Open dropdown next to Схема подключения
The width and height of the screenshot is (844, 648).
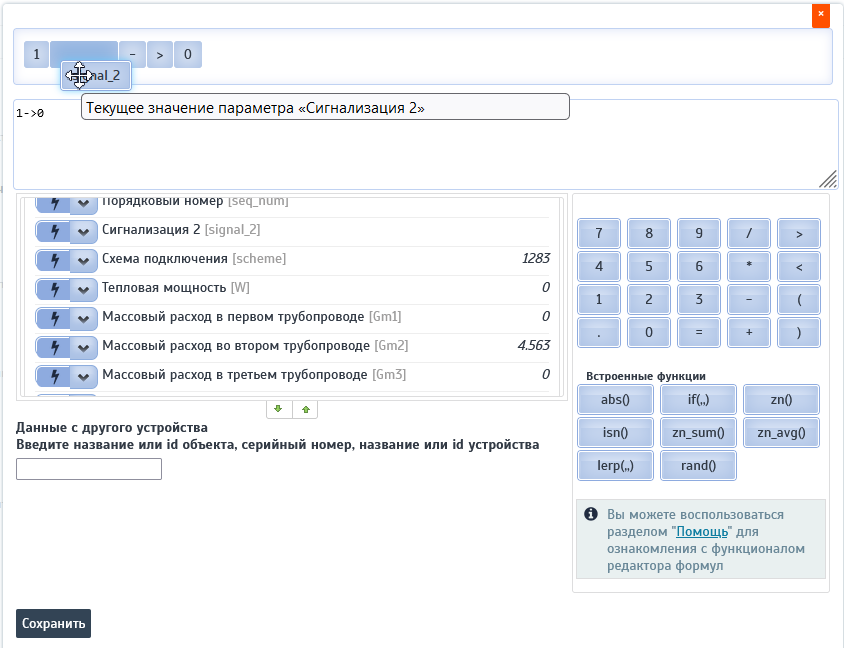84,260
